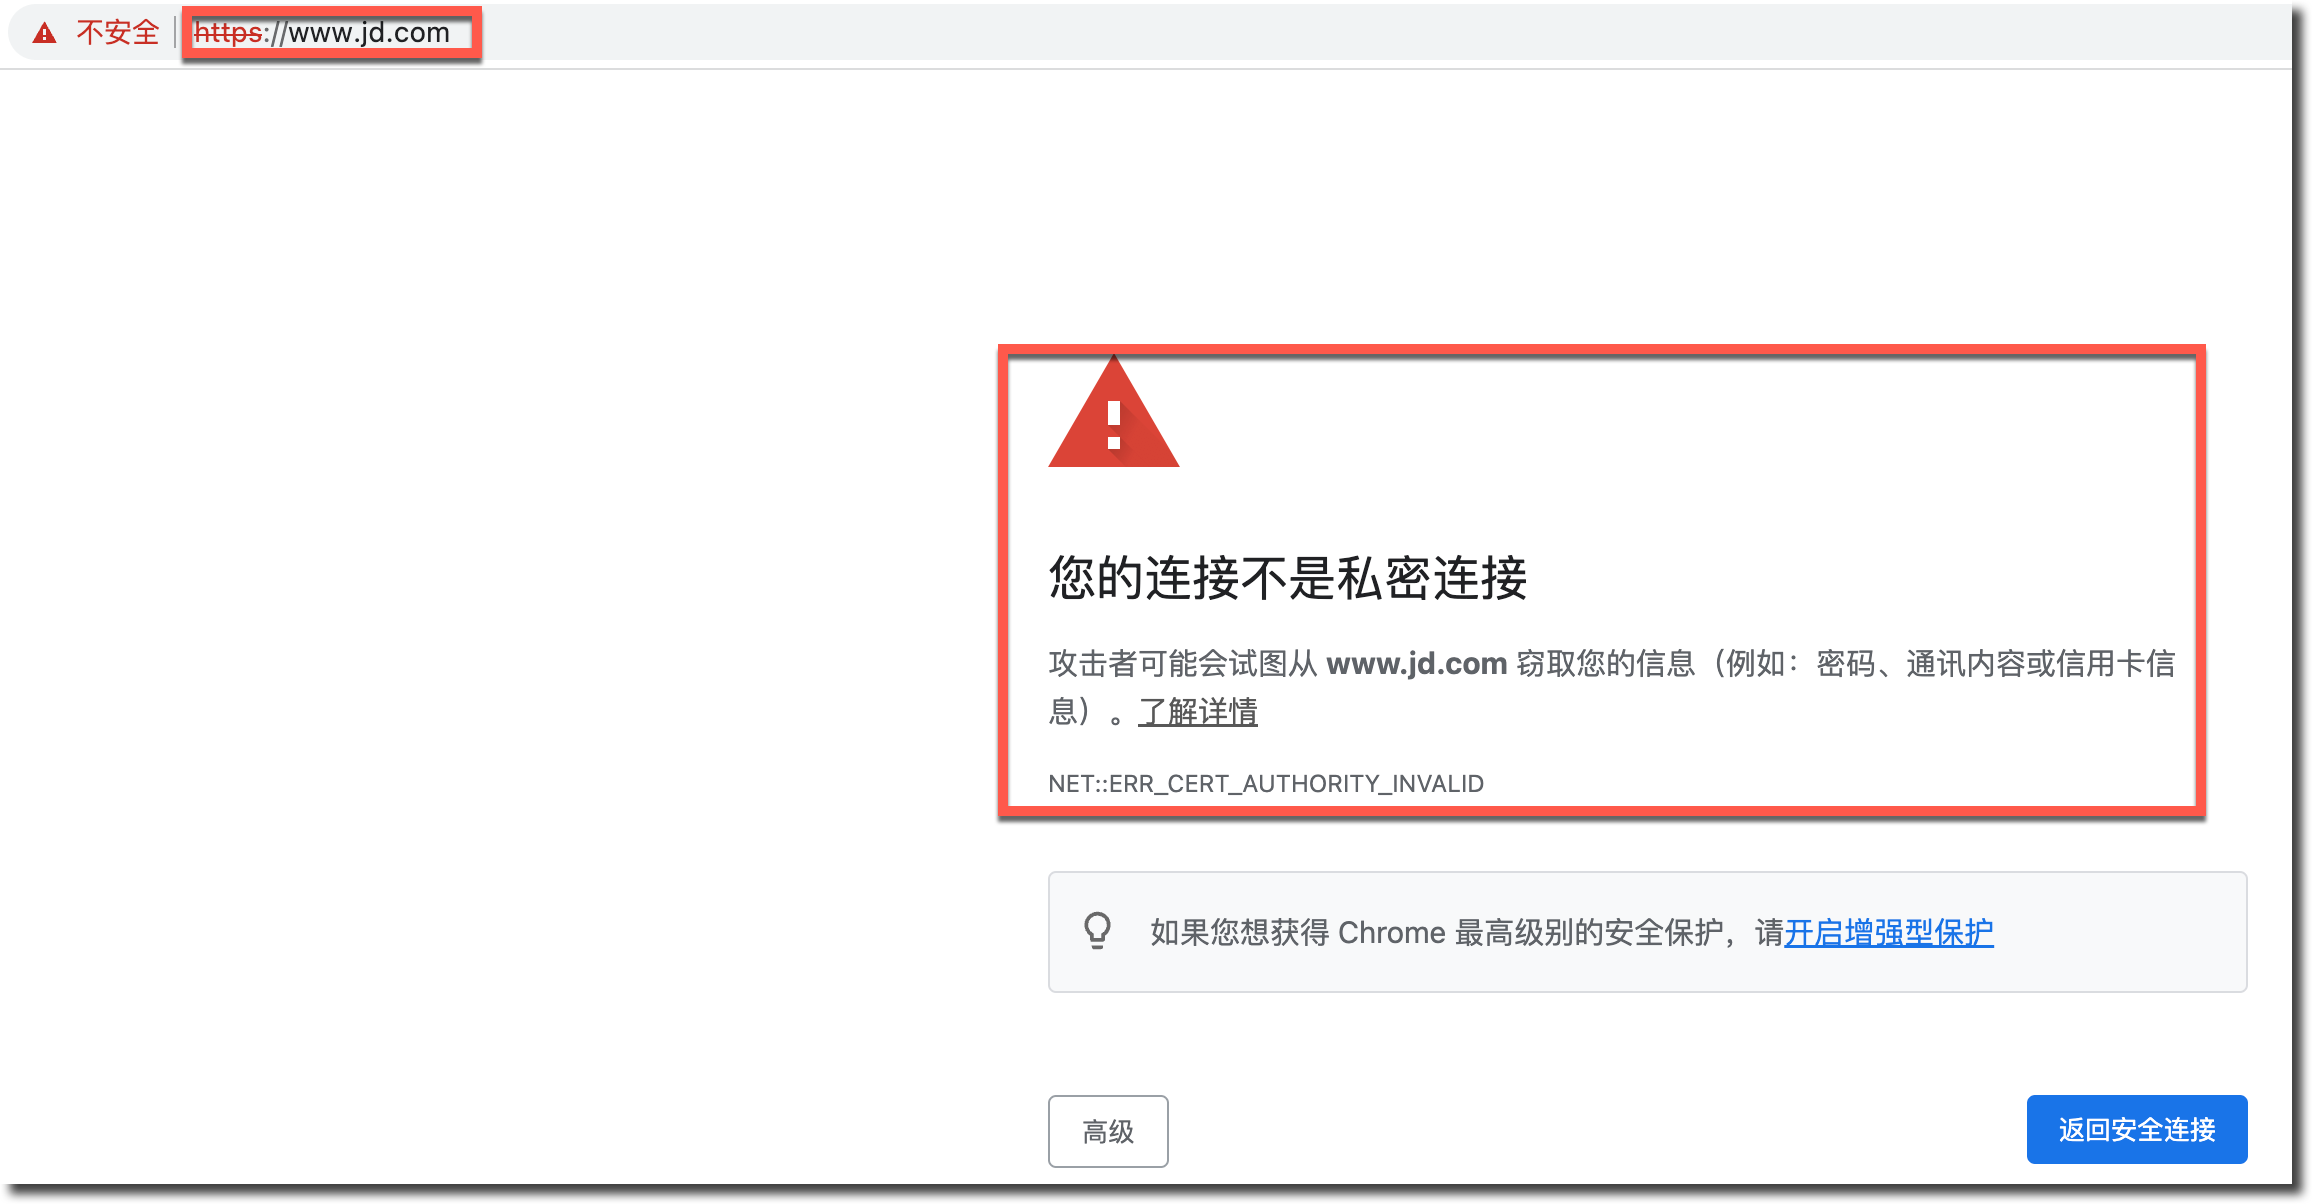The height and width of the screenshot is (1204, 2312).
Task: Click the NET::ERR_CERT_AUTHORITY_INVALID error code
Action: 1266,784
